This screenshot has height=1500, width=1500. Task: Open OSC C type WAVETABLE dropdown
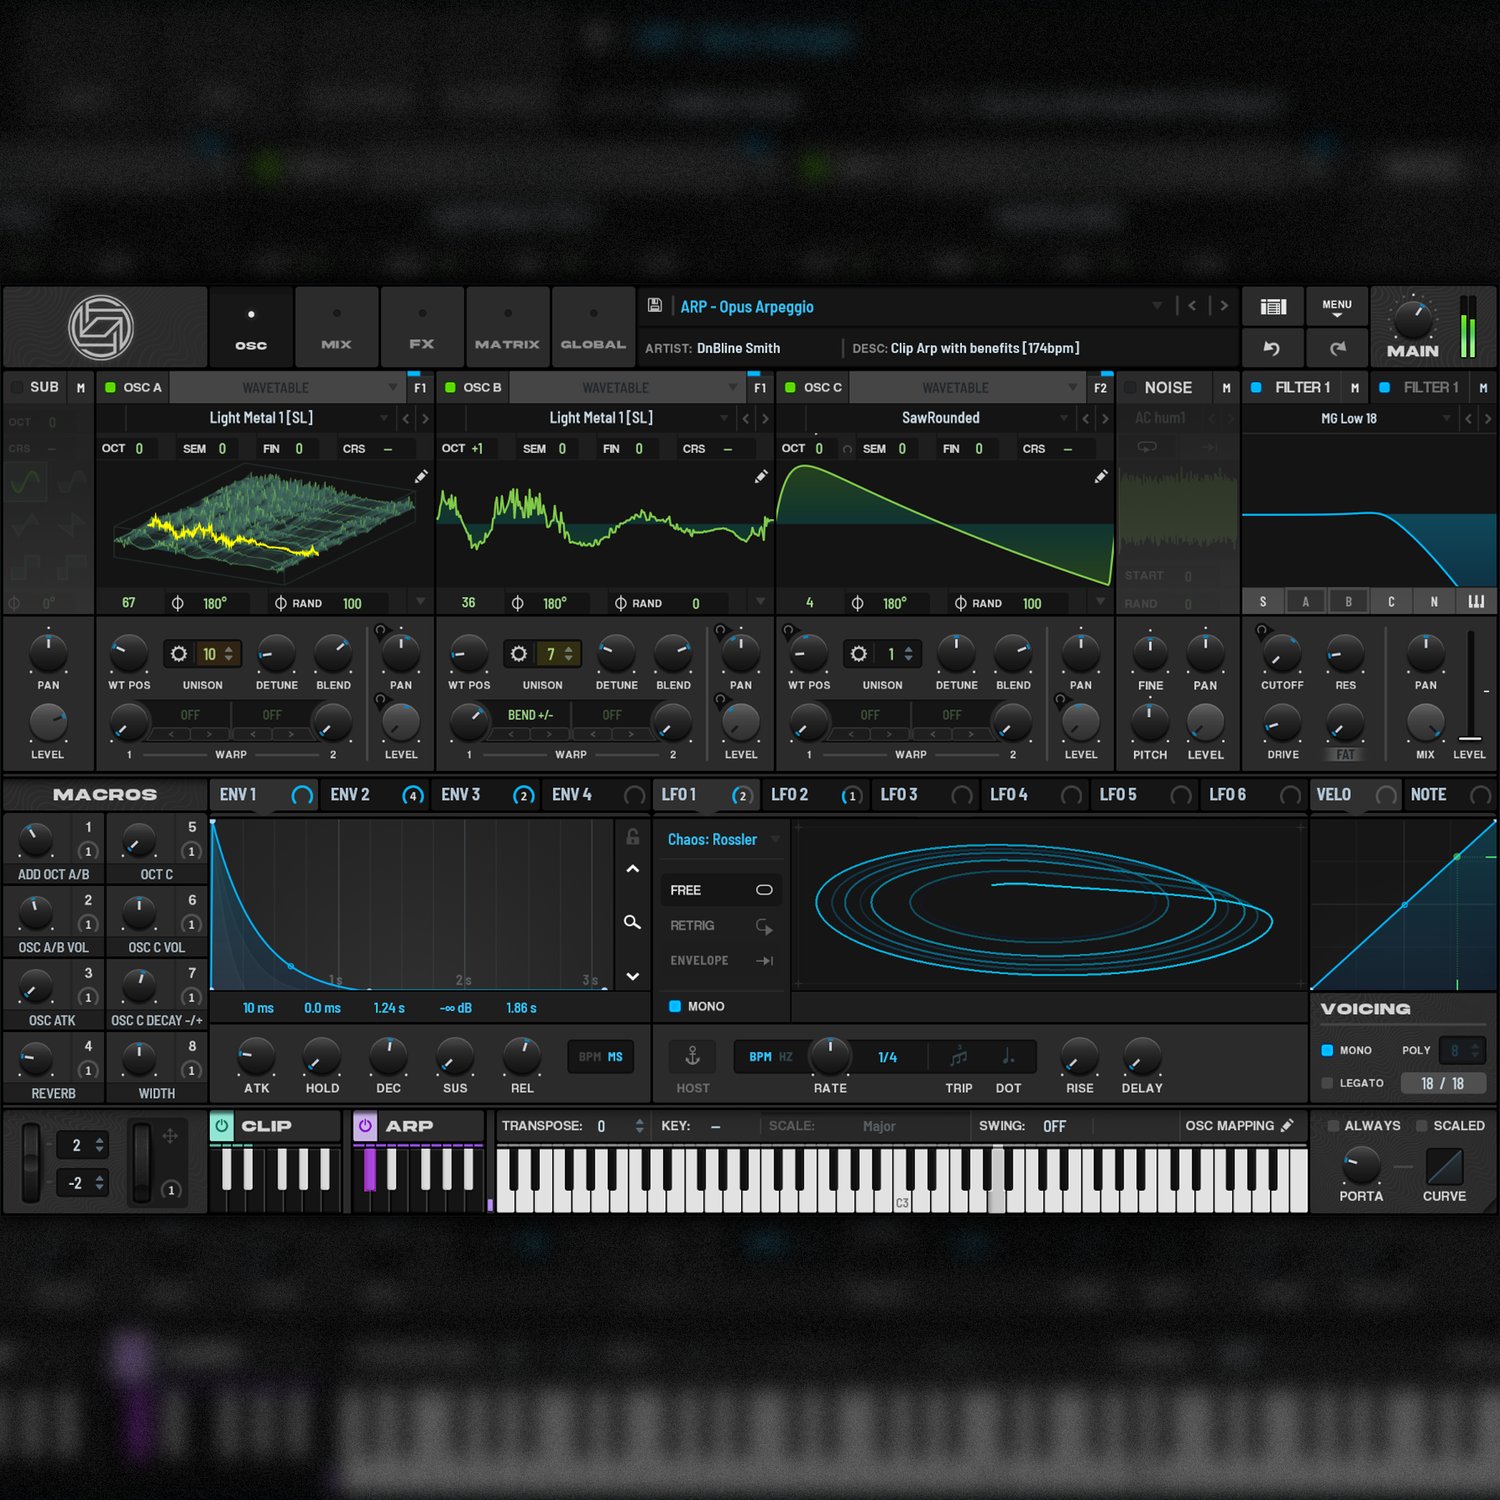pos(966,387)
